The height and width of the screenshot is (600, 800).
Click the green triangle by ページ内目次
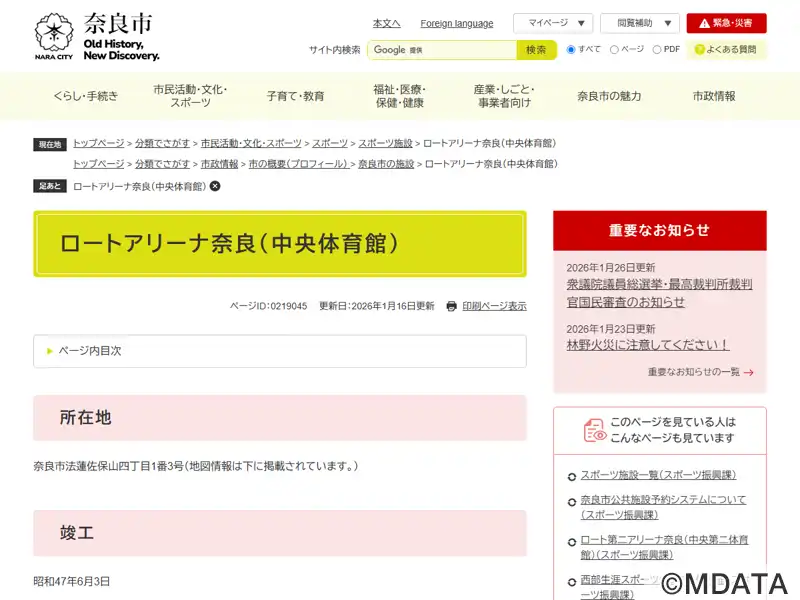pyautogui.click(x=49, y=351)
